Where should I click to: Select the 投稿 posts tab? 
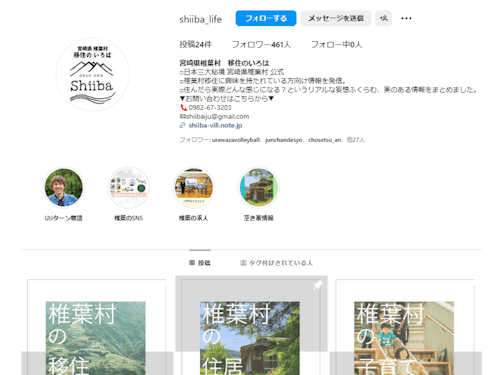(x=200, y=263)
